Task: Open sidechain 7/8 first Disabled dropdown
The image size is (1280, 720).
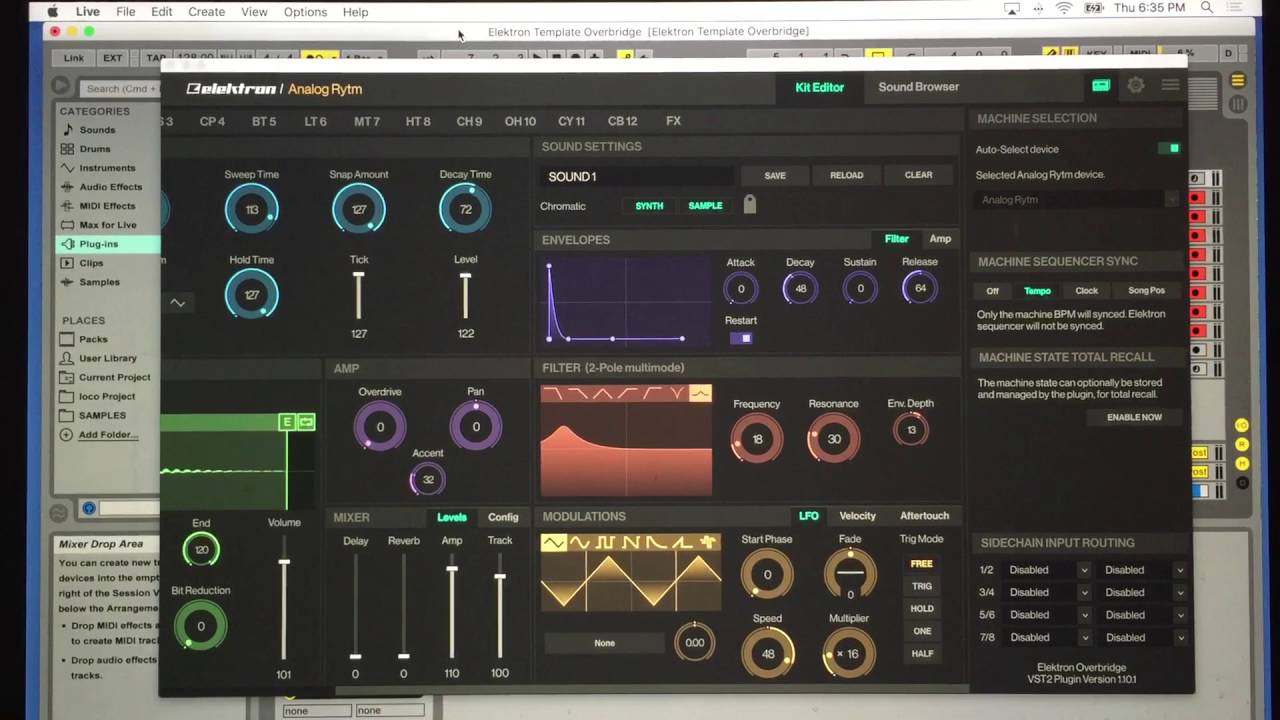Action: 1048,637
